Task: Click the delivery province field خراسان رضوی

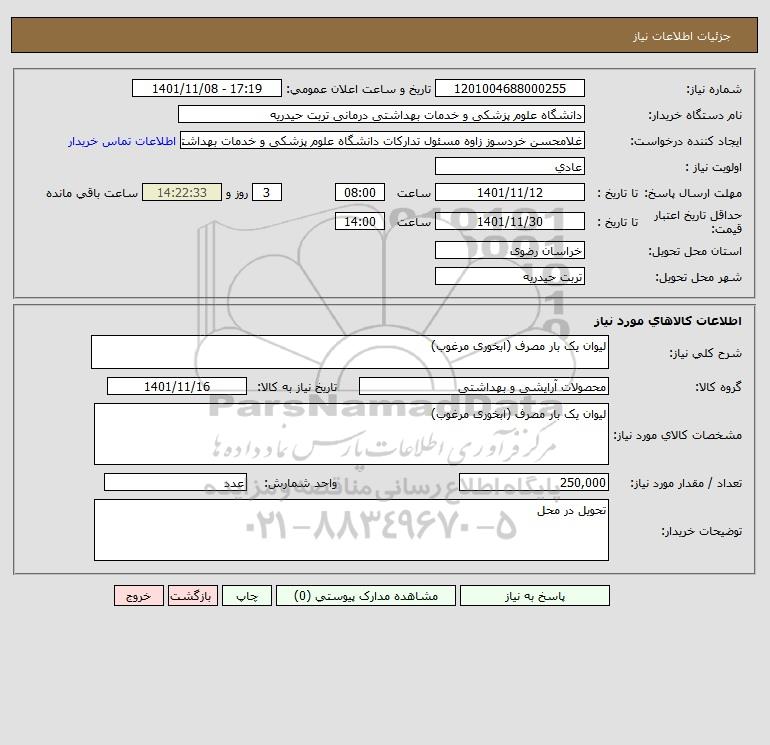Action: tap(510, 250)
